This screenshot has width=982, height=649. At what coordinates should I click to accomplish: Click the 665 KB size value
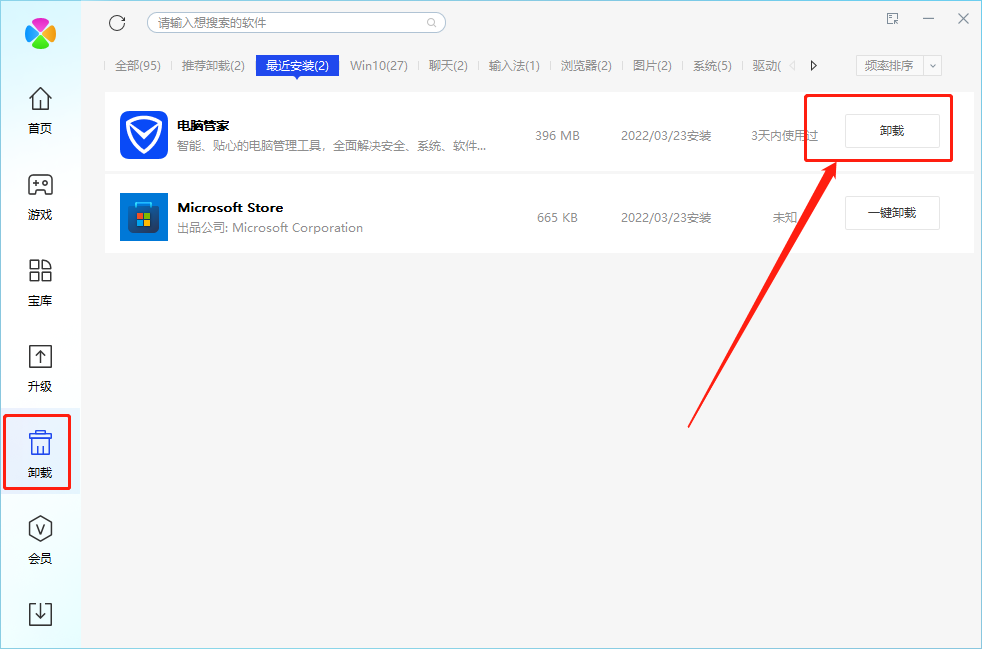pyautogui.click(x=557, y=217)
